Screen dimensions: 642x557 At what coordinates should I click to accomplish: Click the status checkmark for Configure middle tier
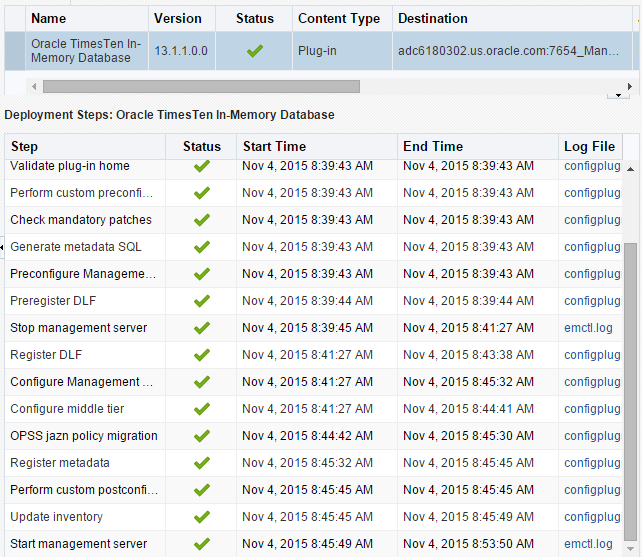pos(201,410)
